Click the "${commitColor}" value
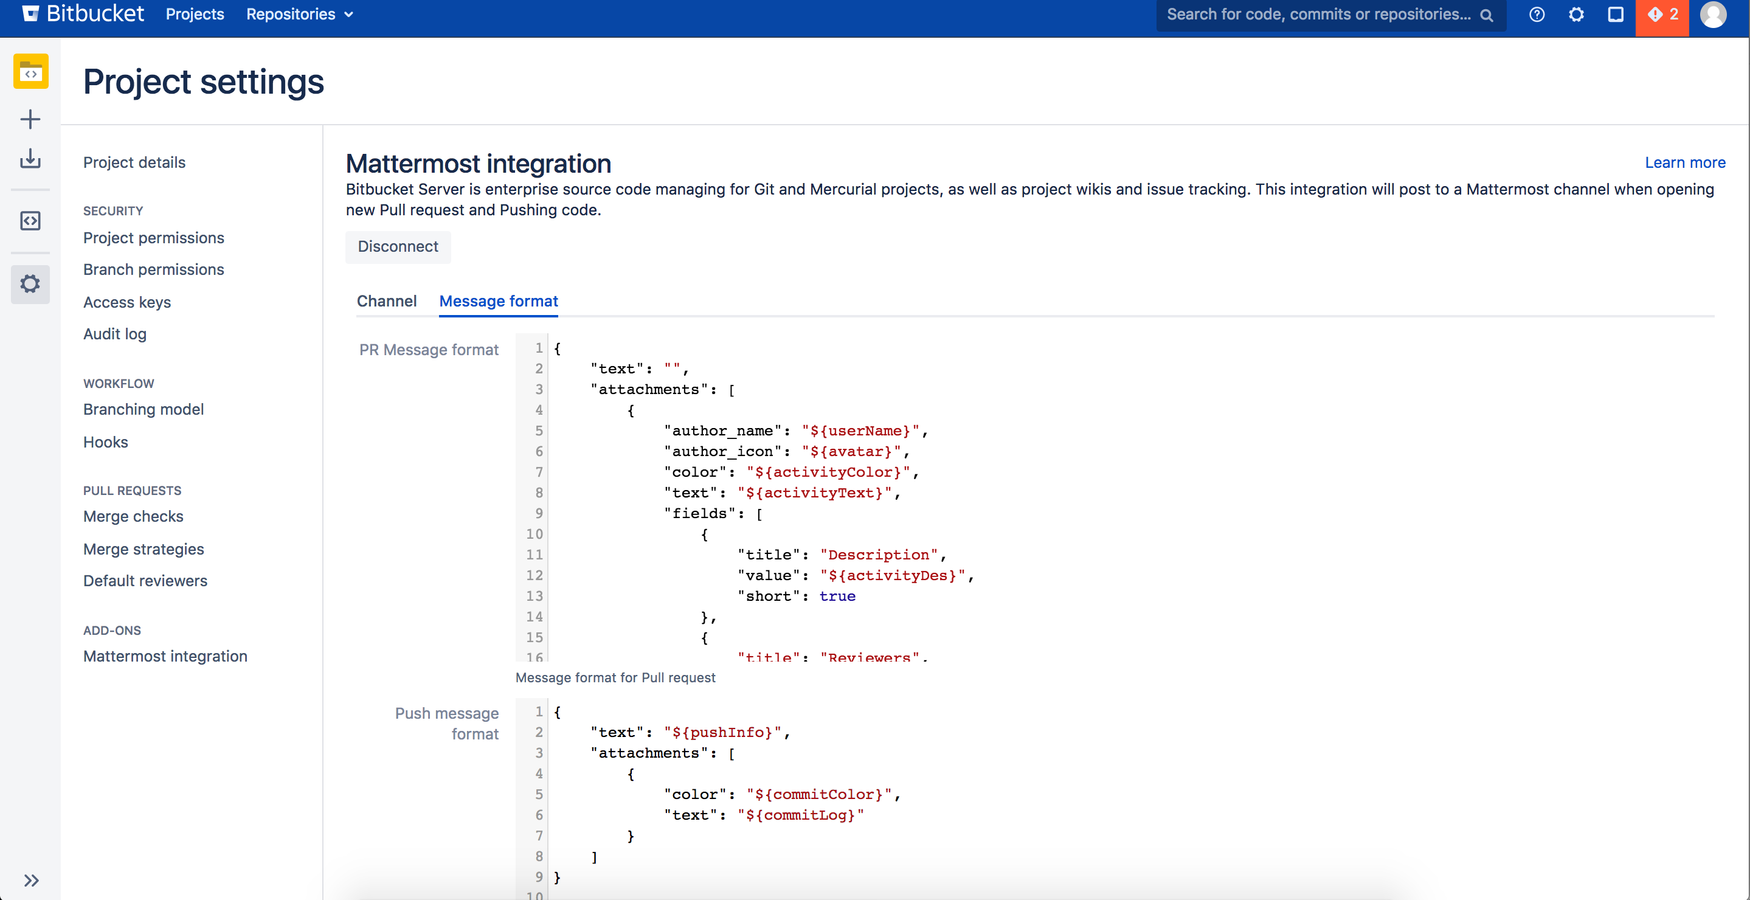Image resolution: width=1750 pixels, height=900 pixels. 819,795
